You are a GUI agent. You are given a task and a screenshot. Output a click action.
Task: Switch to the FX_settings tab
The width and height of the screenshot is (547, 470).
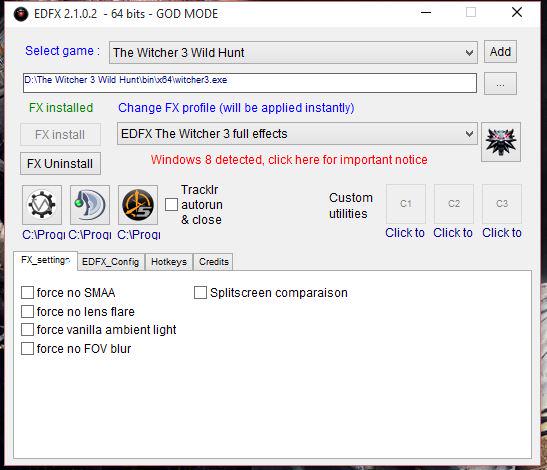pyautogui.click(x=45, y=260)
